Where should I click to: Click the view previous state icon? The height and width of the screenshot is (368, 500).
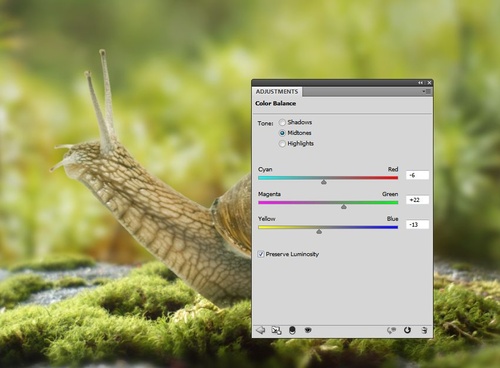tap(391, 330)
